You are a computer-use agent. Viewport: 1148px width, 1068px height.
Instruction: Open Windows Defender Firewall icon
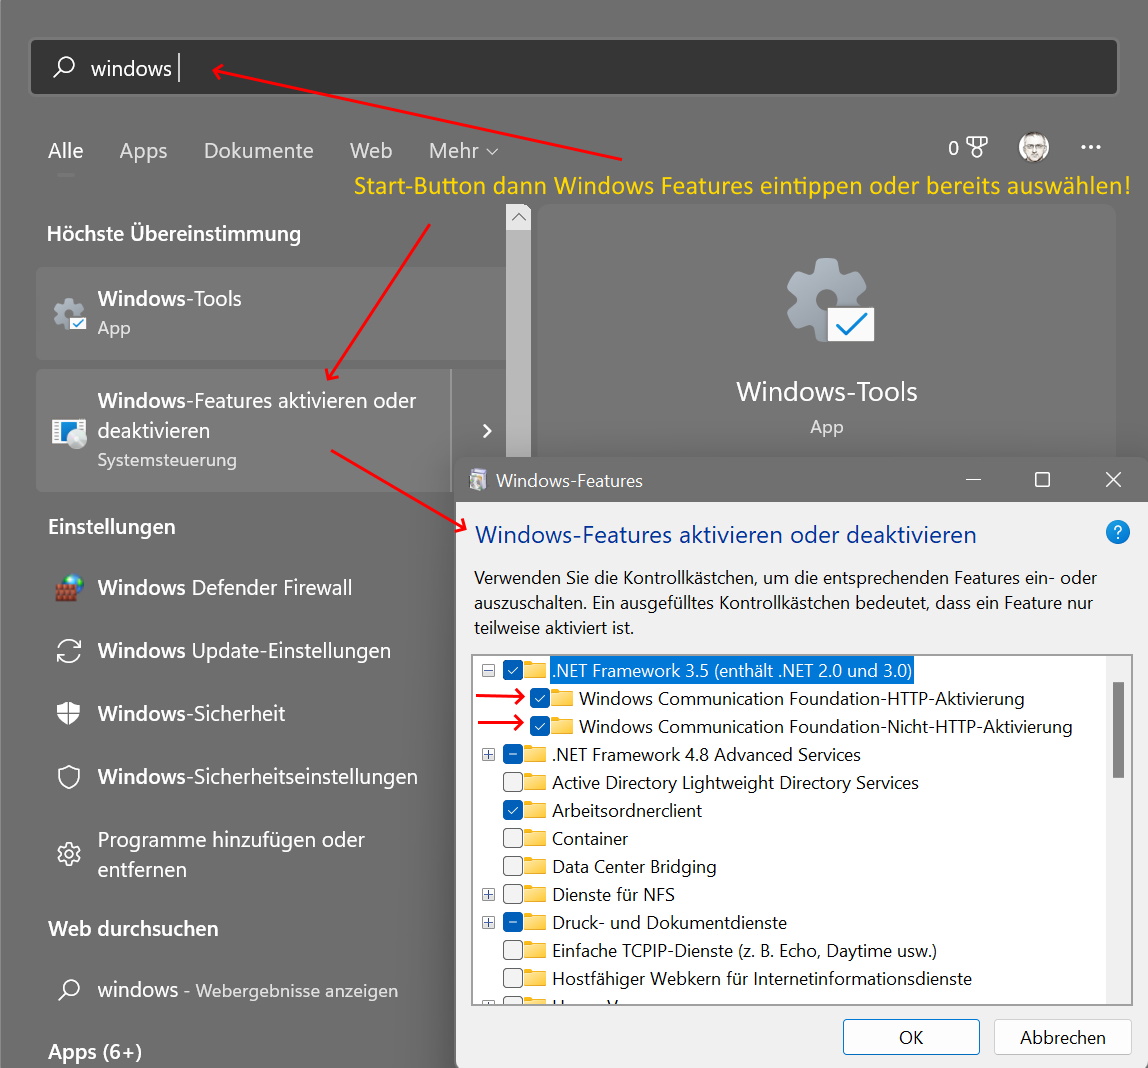coord(68,588)
